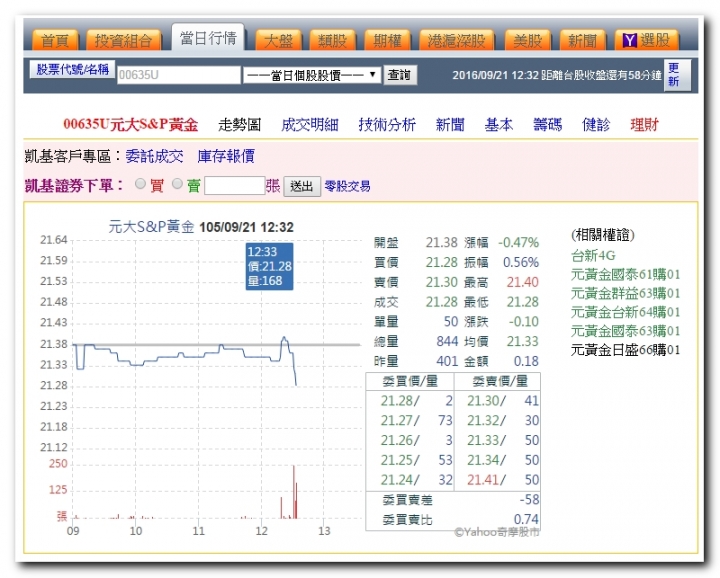Open the 委託成交 order link

click(155, 156)
